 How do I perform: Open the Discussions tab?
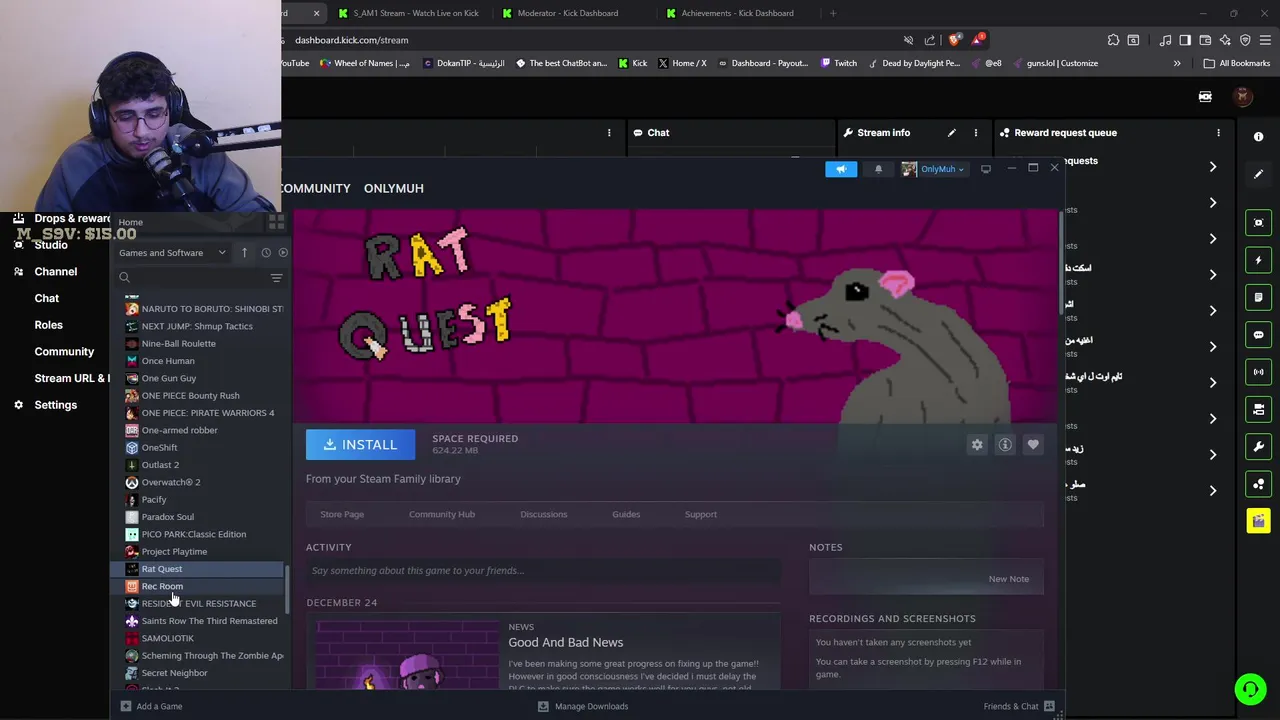coord(543,514)
